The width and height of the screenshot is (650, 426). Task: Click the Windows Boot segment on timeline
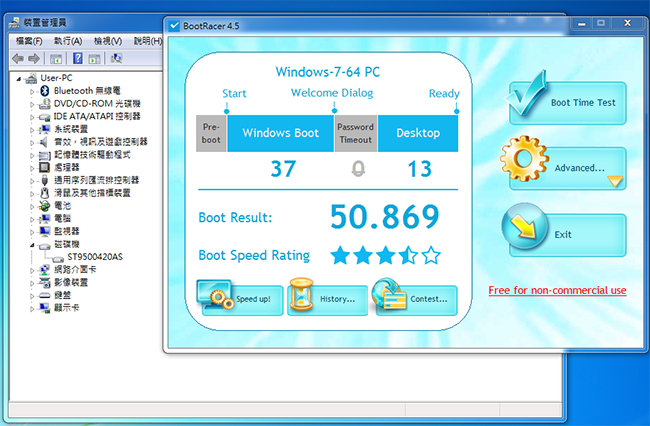(x=281, y=133)
